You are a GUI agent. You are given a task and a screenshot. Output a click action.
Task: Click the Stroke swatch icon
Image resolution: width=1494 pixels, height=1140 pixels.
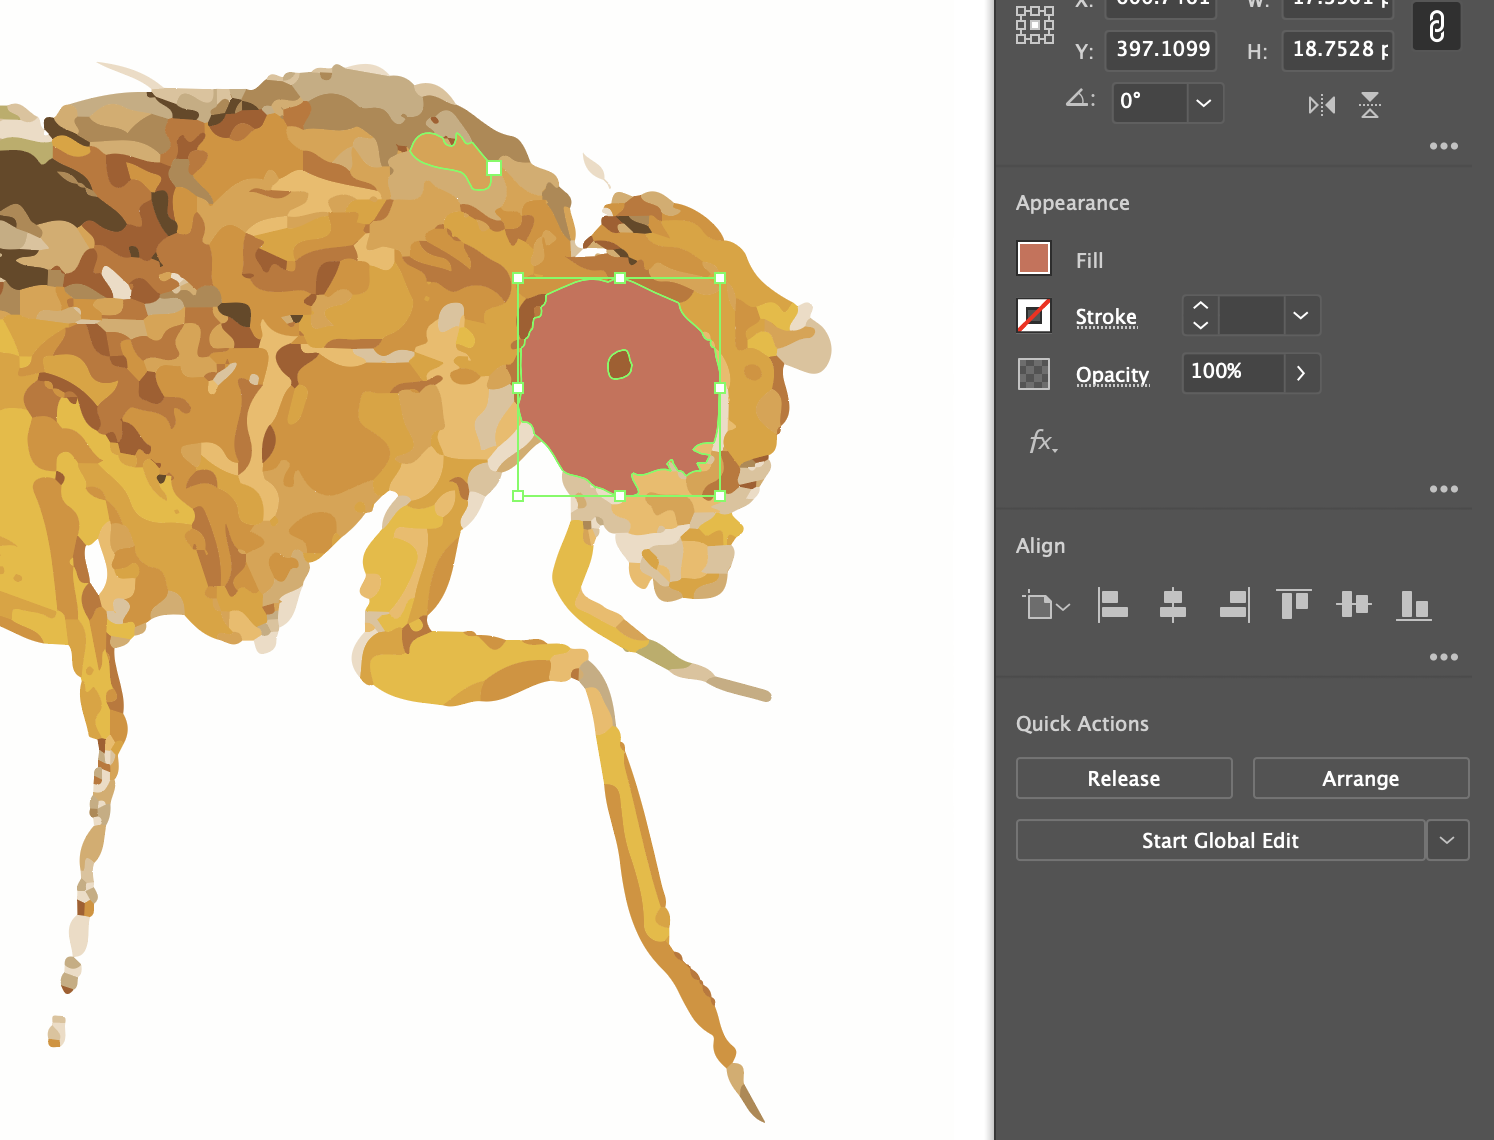tap(1033, 316)
